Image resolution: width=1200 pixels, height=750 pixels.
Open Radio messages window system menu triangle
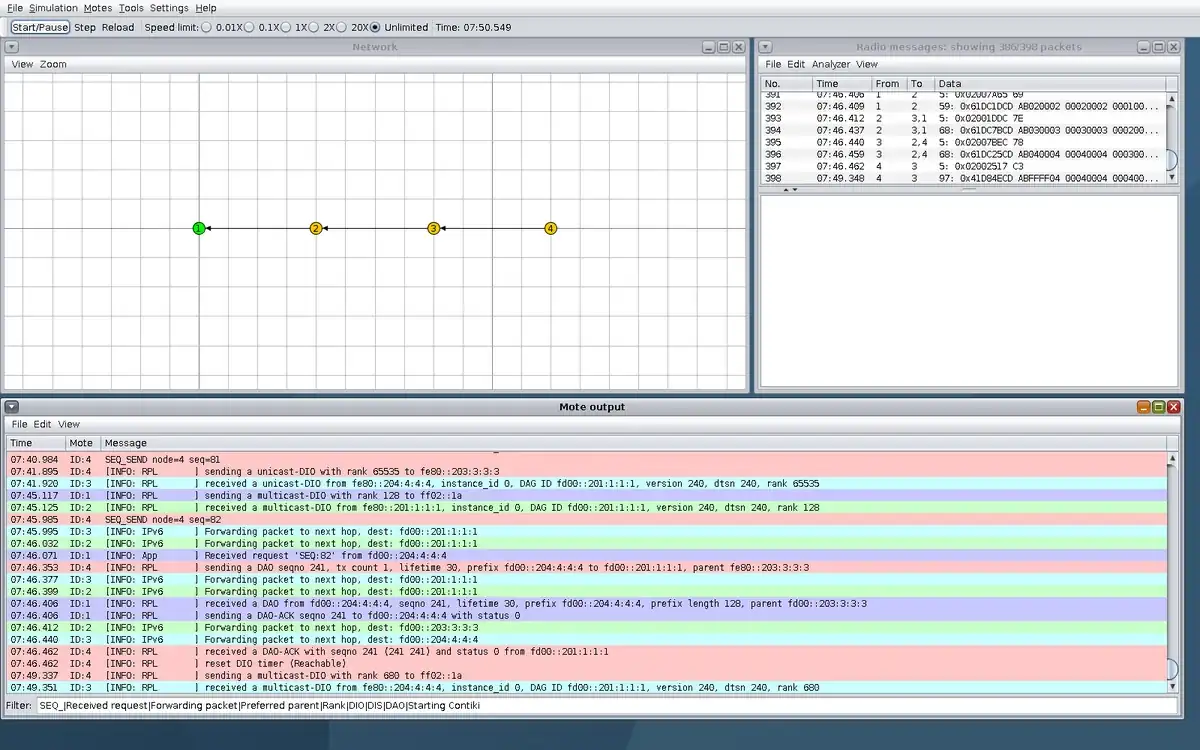(x=765, y=47)
